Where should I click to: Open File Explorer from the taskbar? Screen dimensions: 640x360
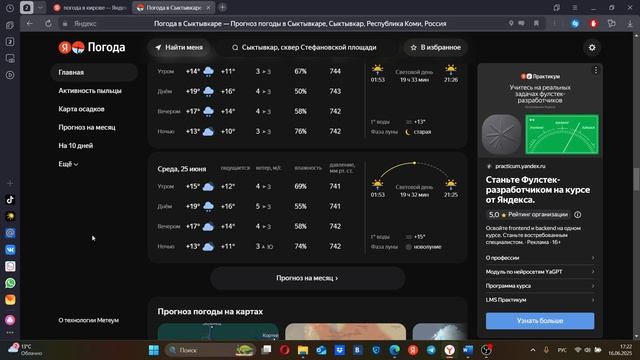(x=303, y=350)
